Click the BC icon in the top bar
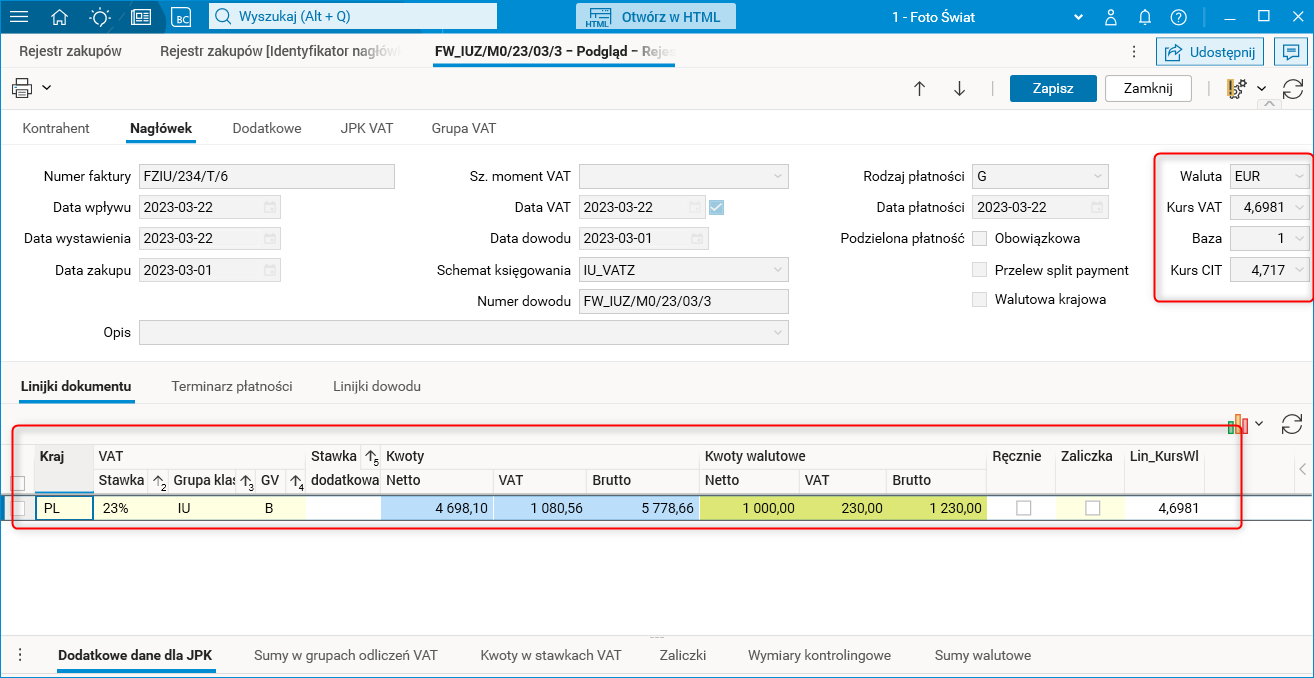The image size is (1314, 678). (x=181, y=17)
